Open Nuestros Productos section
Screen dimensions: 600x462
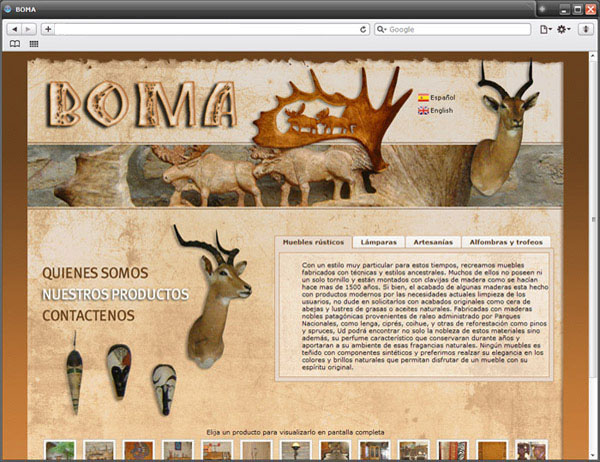115,294
